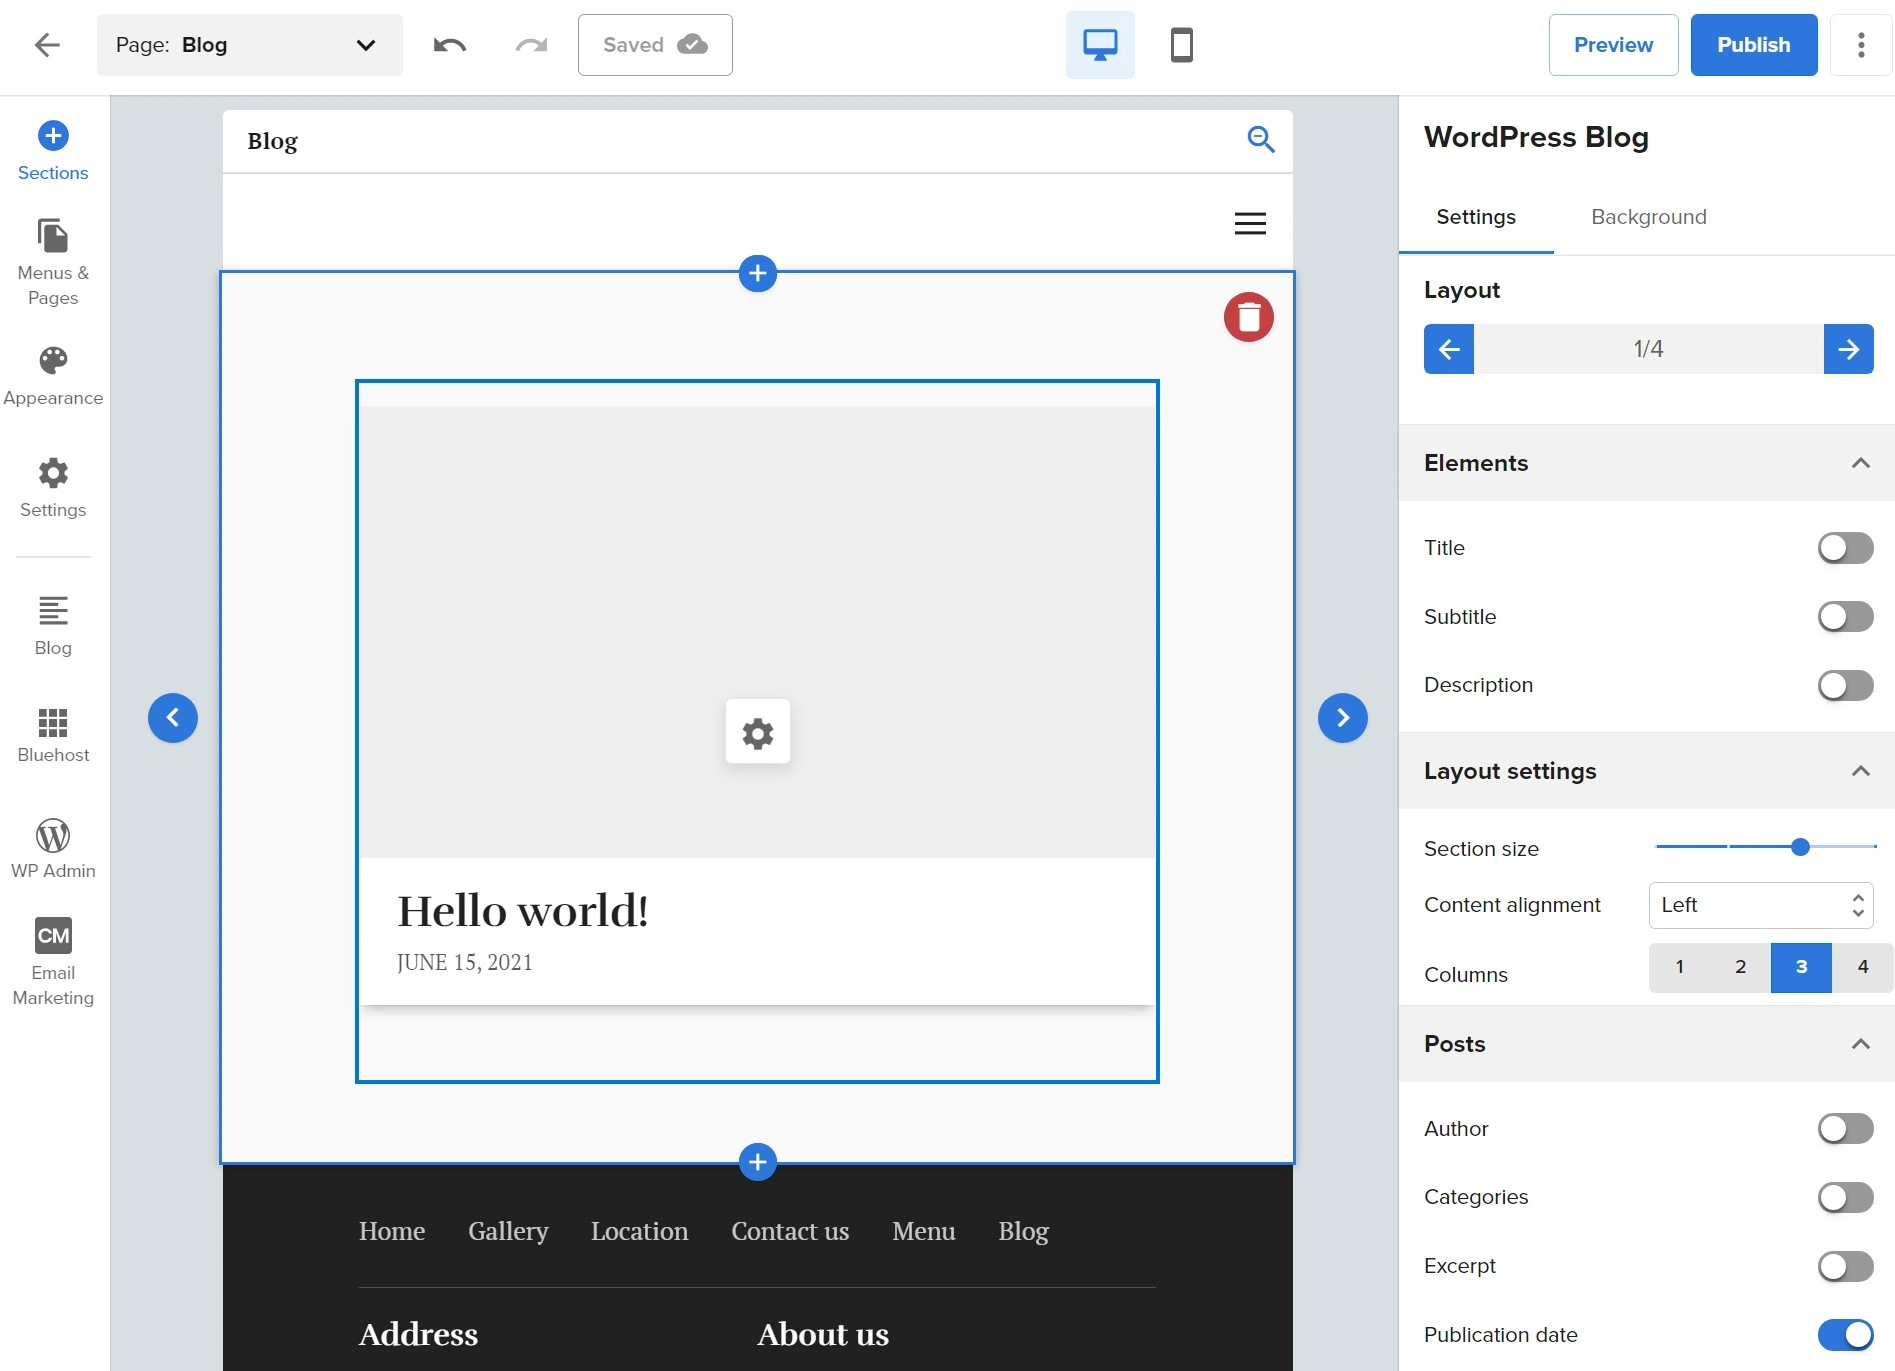The width and height of the screenshot is (1895, 1371).
Task: Click the red delete section trash icon
Action: click(1248, 317)
